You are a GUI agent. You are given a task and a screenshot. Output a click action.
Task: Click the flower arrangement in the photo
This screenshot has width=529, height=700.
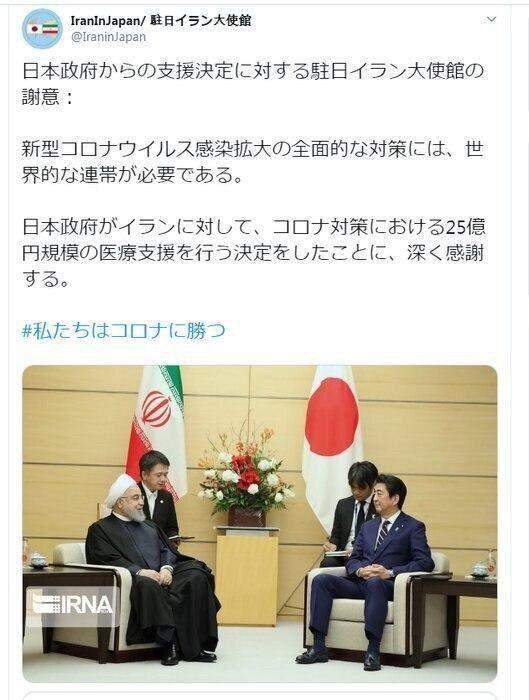245,473
